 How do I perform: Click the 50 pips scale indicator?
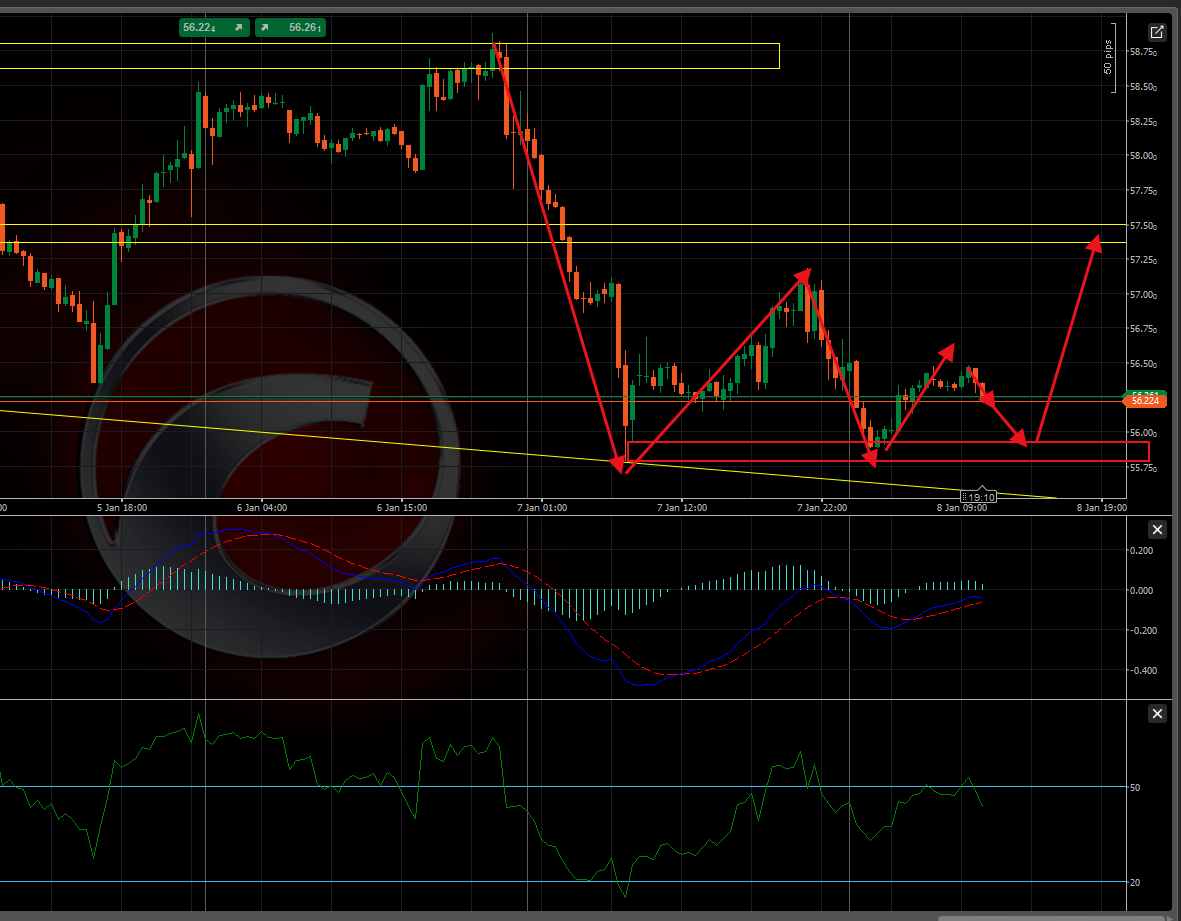(1109, 57)
